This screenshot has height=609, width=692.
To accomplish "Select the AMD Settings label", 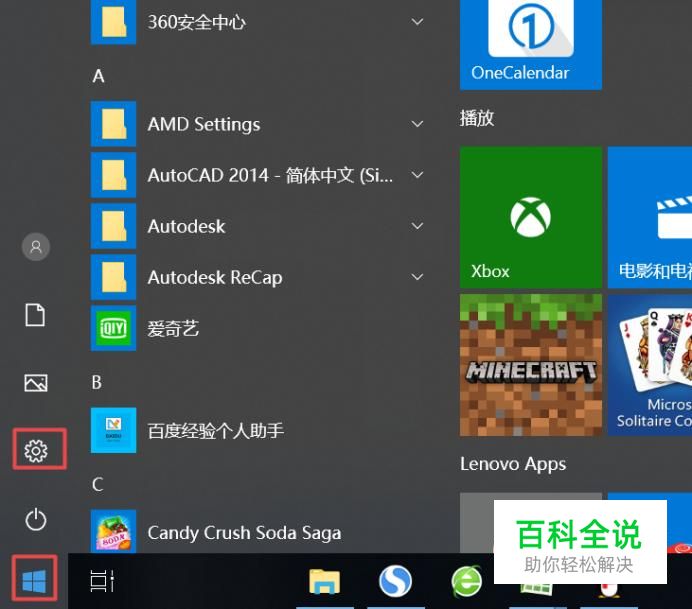I will (204, 124).
